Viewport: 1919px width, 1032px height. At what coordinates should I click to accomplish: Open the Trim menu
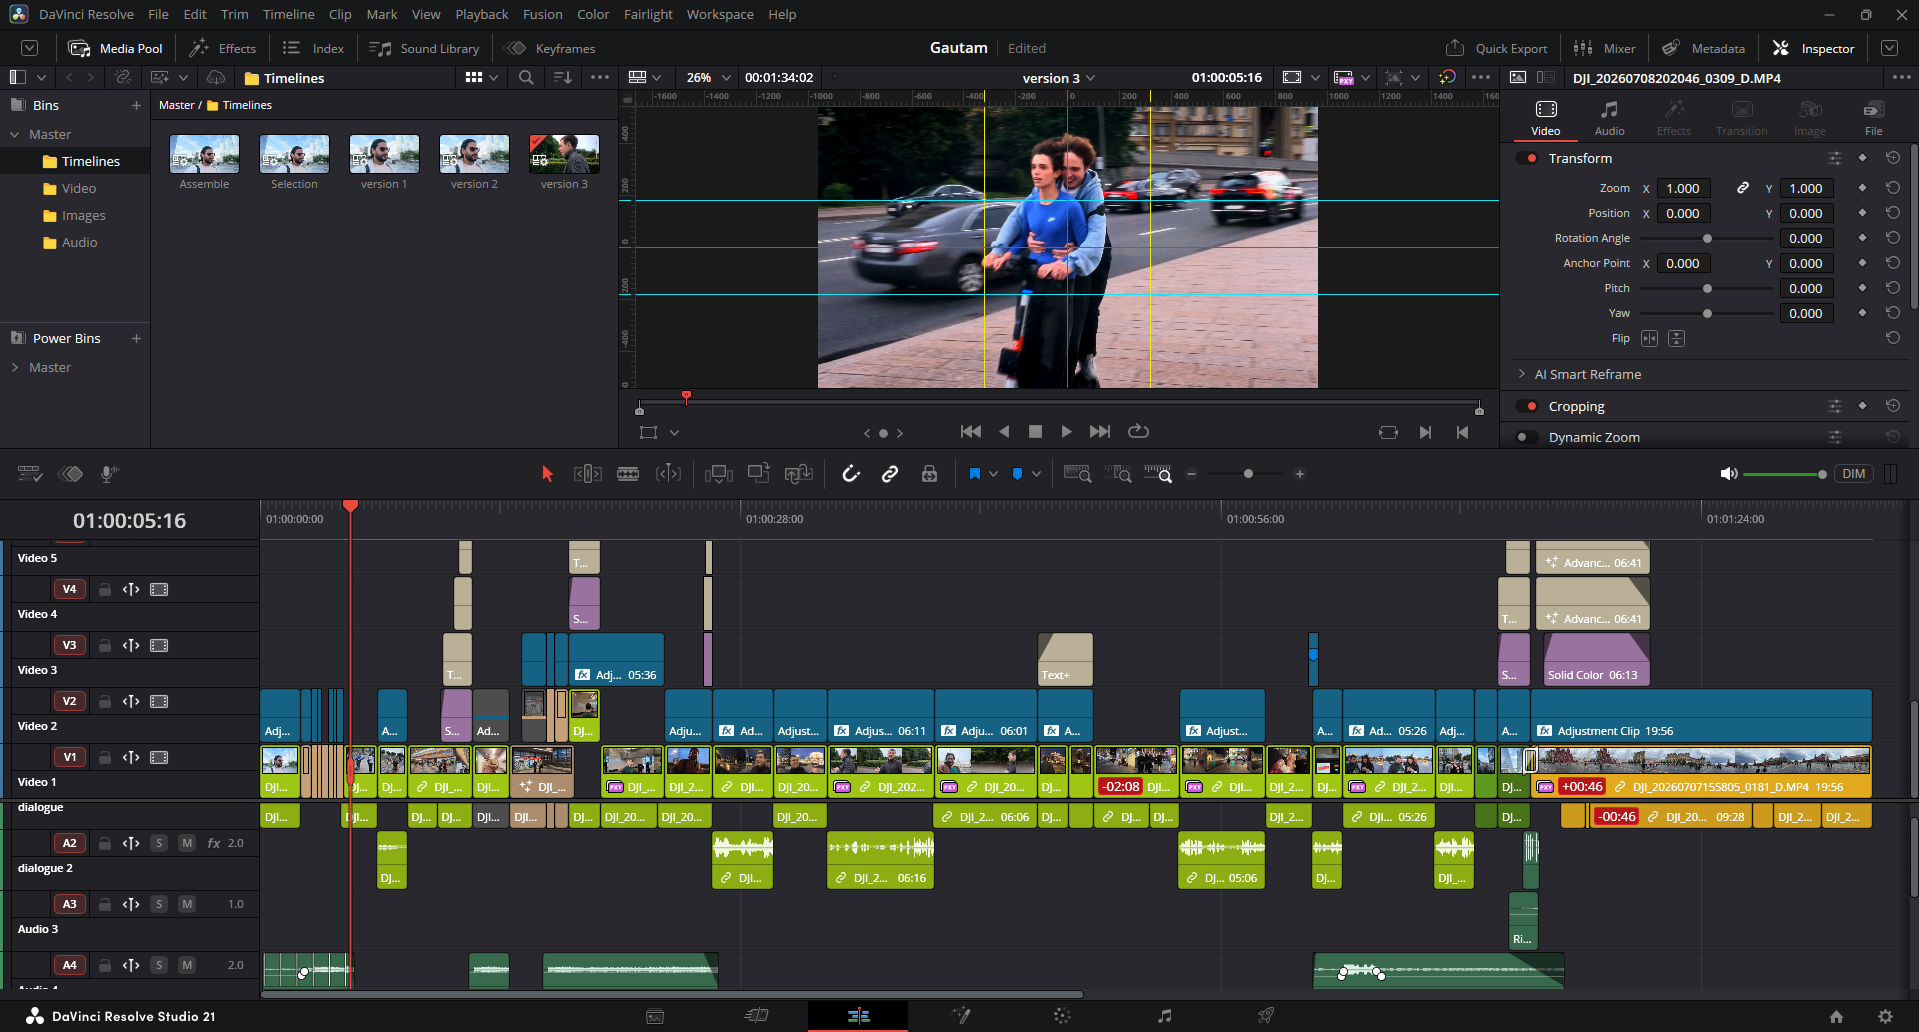[235, 14]
